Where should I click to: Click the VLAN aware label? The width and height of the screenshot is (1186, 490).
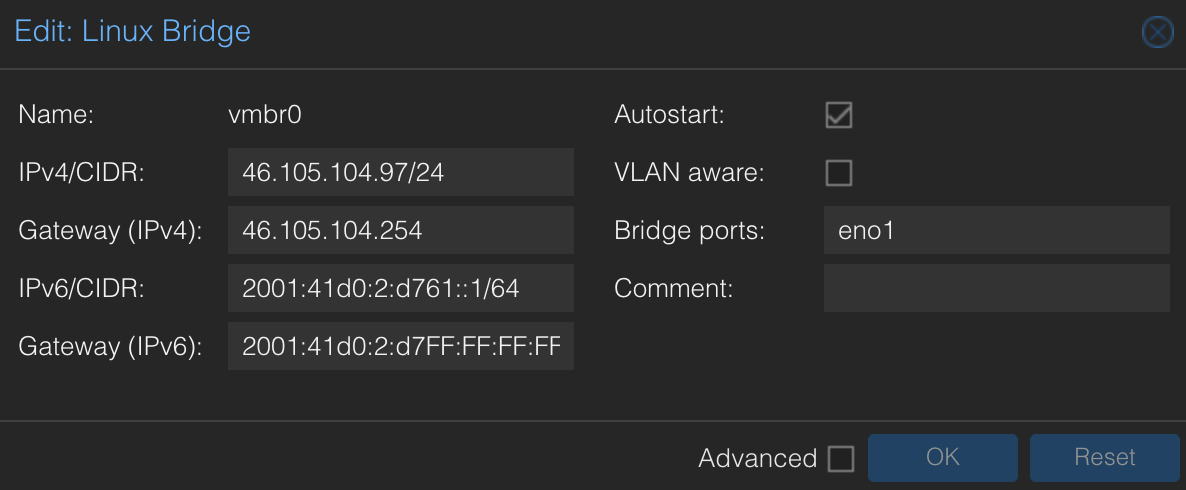pyautogui.click(x=690, y=173)
